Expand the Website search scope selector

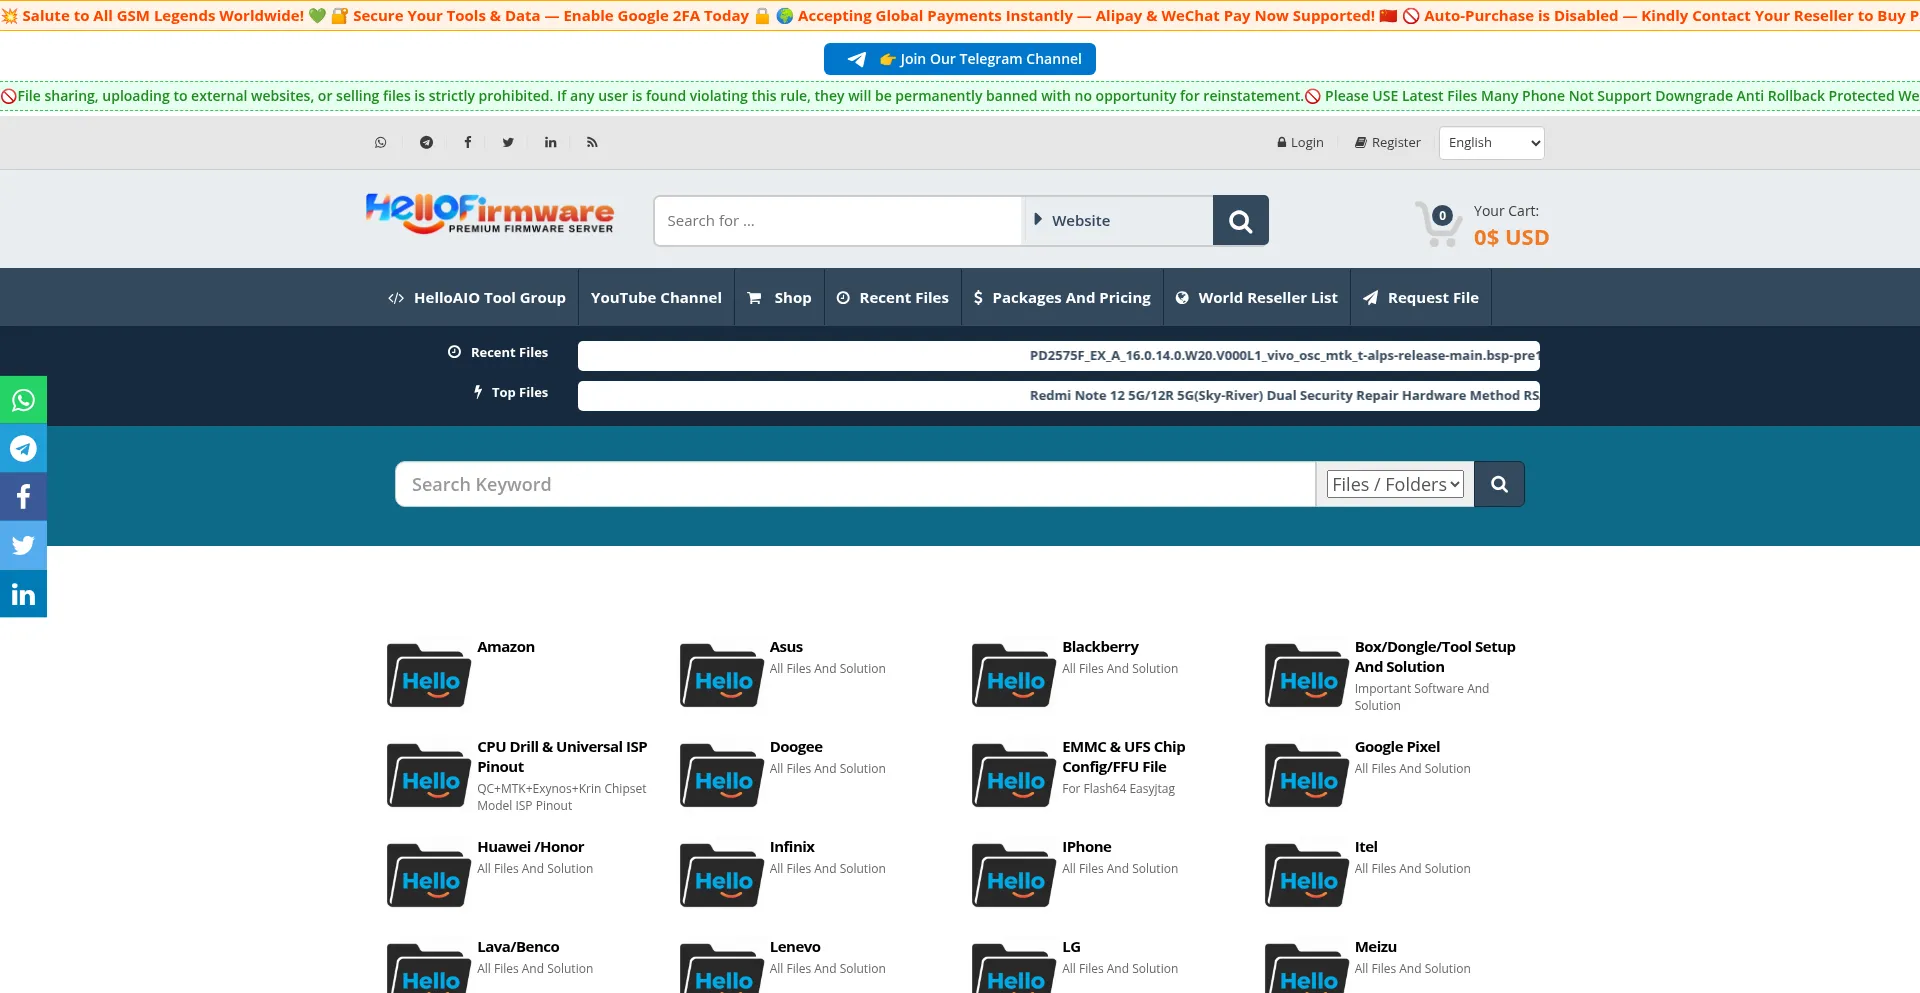(1117, 221)
